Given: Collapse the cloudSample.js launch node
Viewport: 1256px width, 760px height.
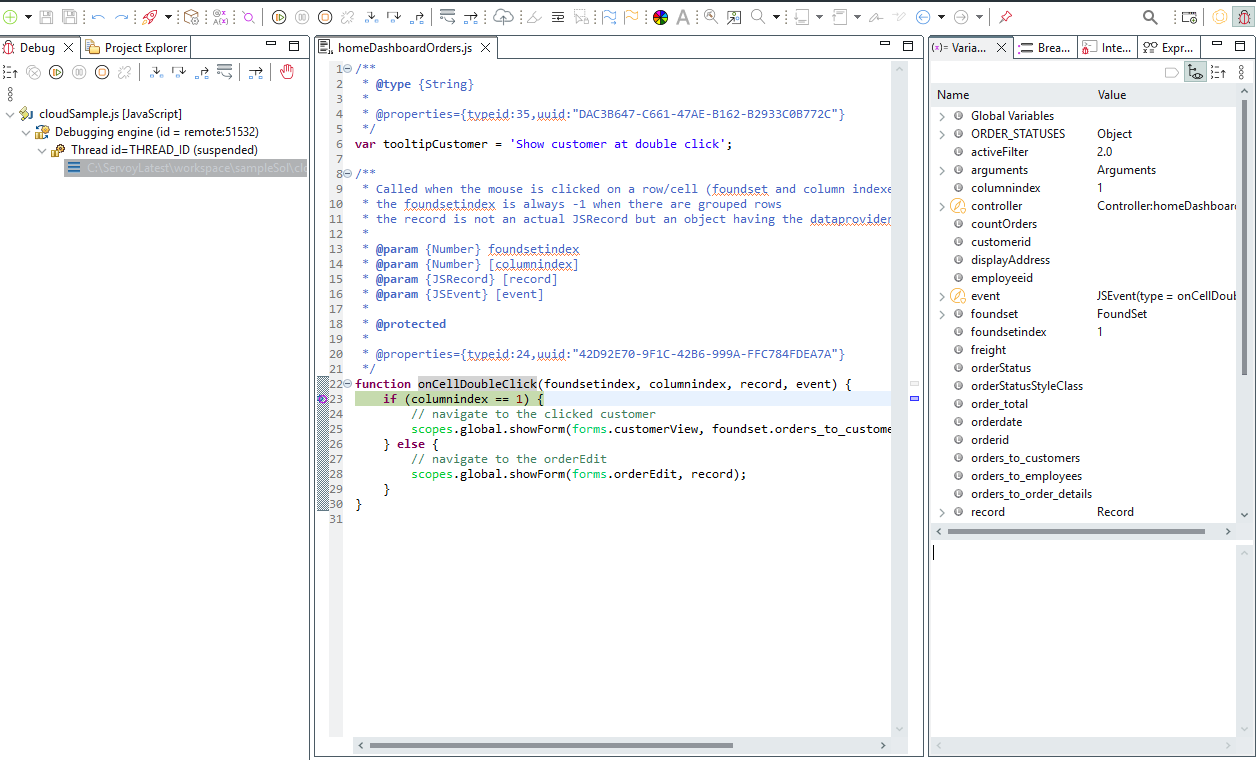Looking at the screenshot, I should coord(10,114).
